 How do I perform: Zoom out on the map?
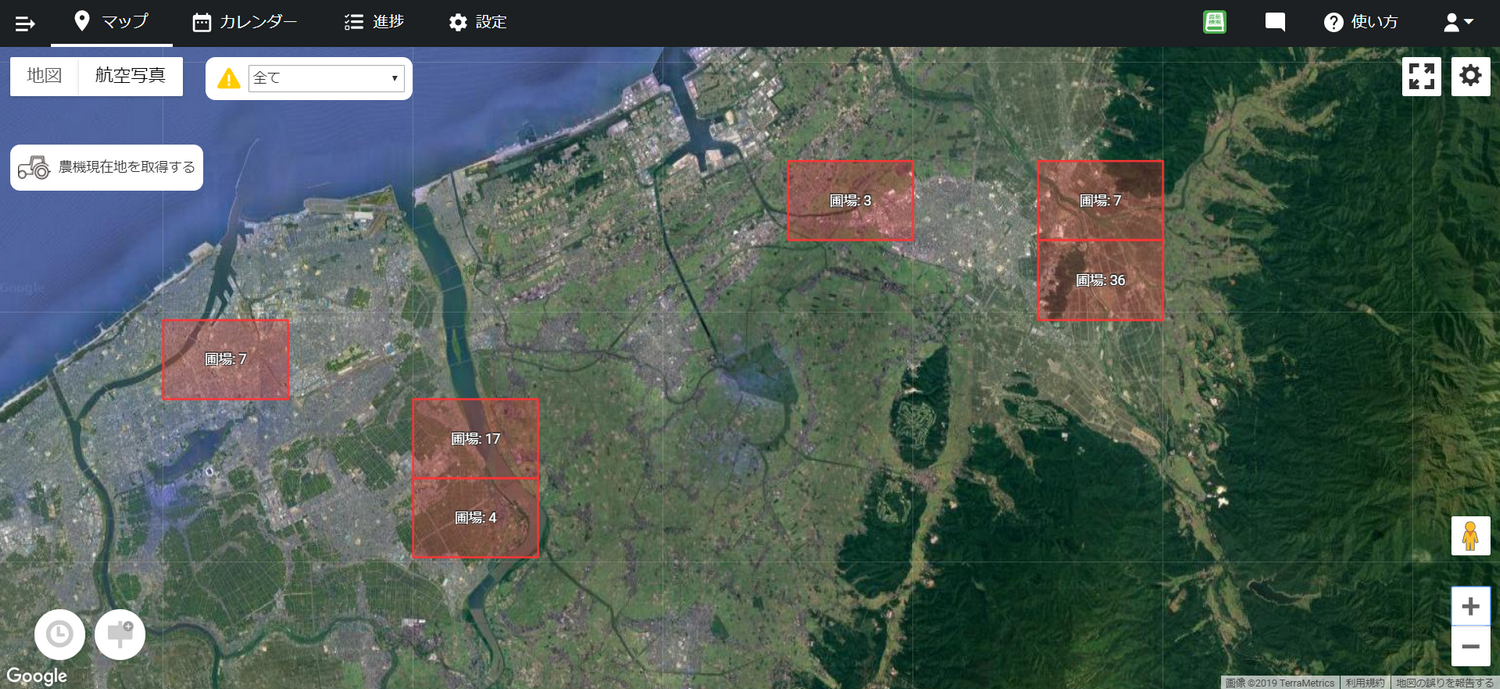[x=1470, y=646]
